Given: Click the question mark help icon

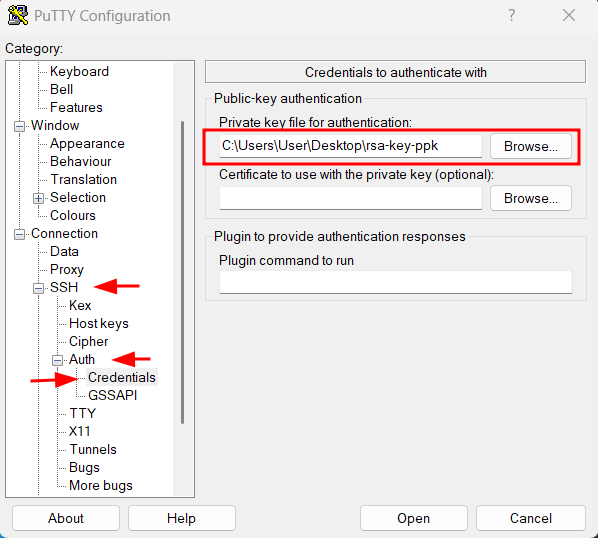Looking at the screenshot, I should (511, 16).
